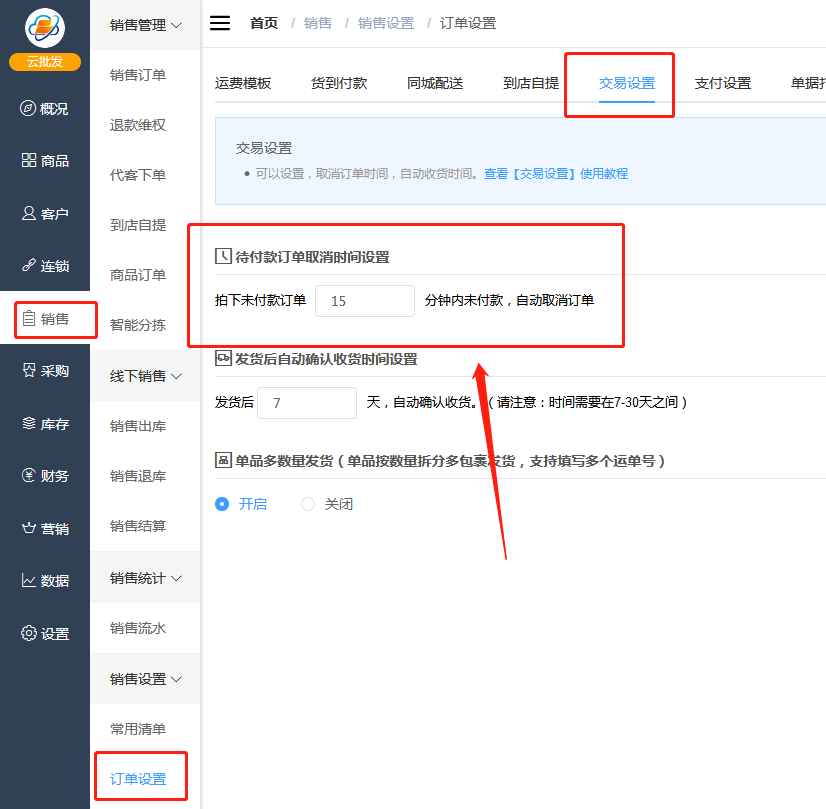This screenshot has width=826, height=809.
Task: Open 财务 finance section
Action: (x=45, y=476)
